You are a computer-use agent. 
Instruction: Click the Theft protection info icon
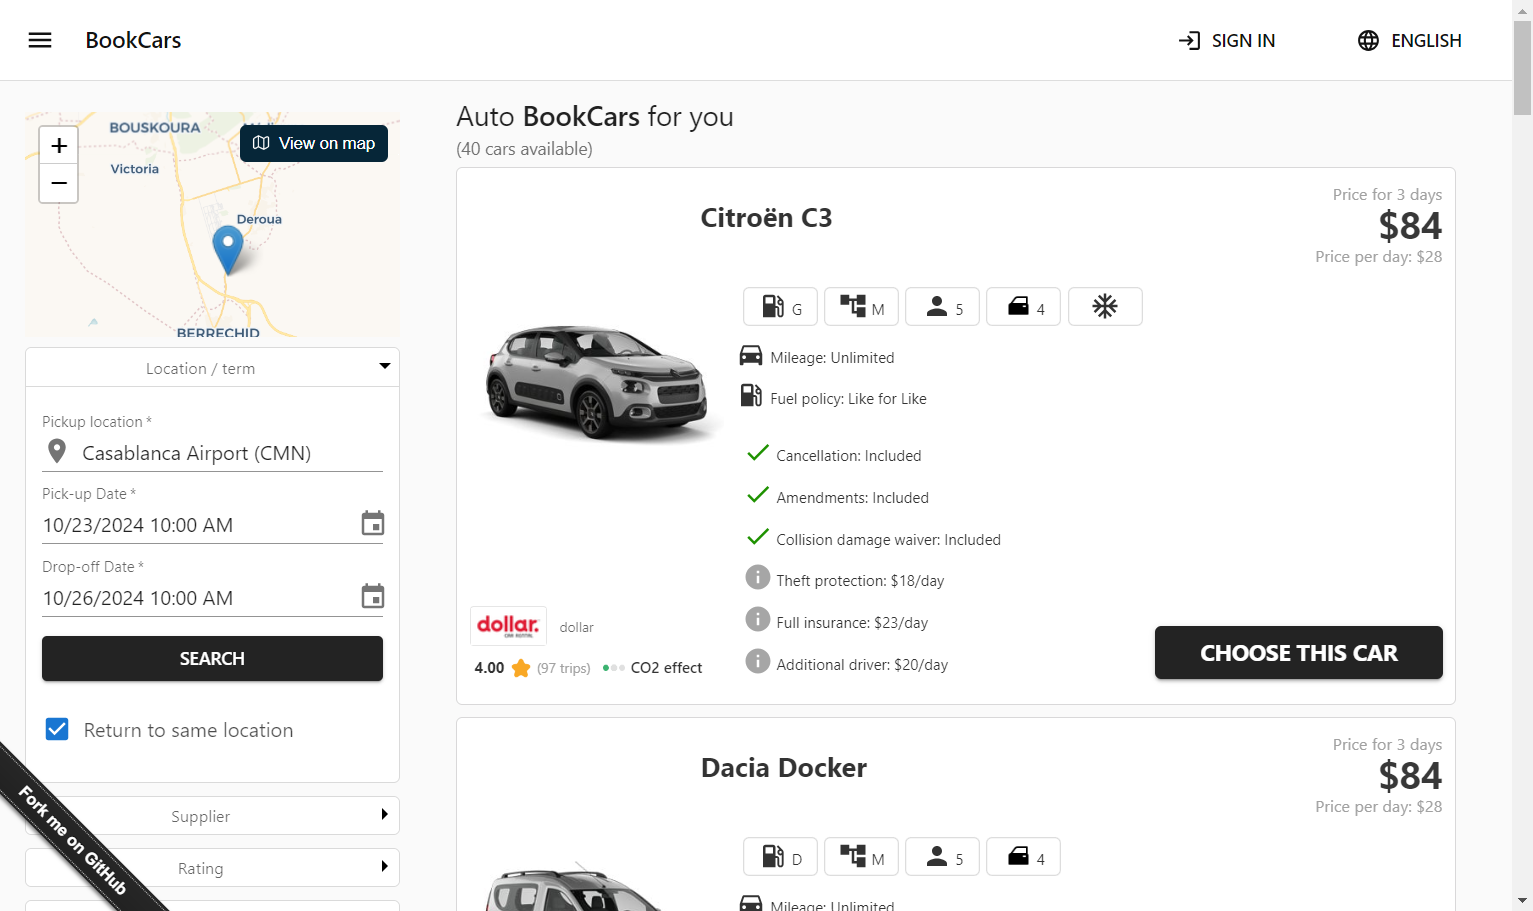click(758, 577)
